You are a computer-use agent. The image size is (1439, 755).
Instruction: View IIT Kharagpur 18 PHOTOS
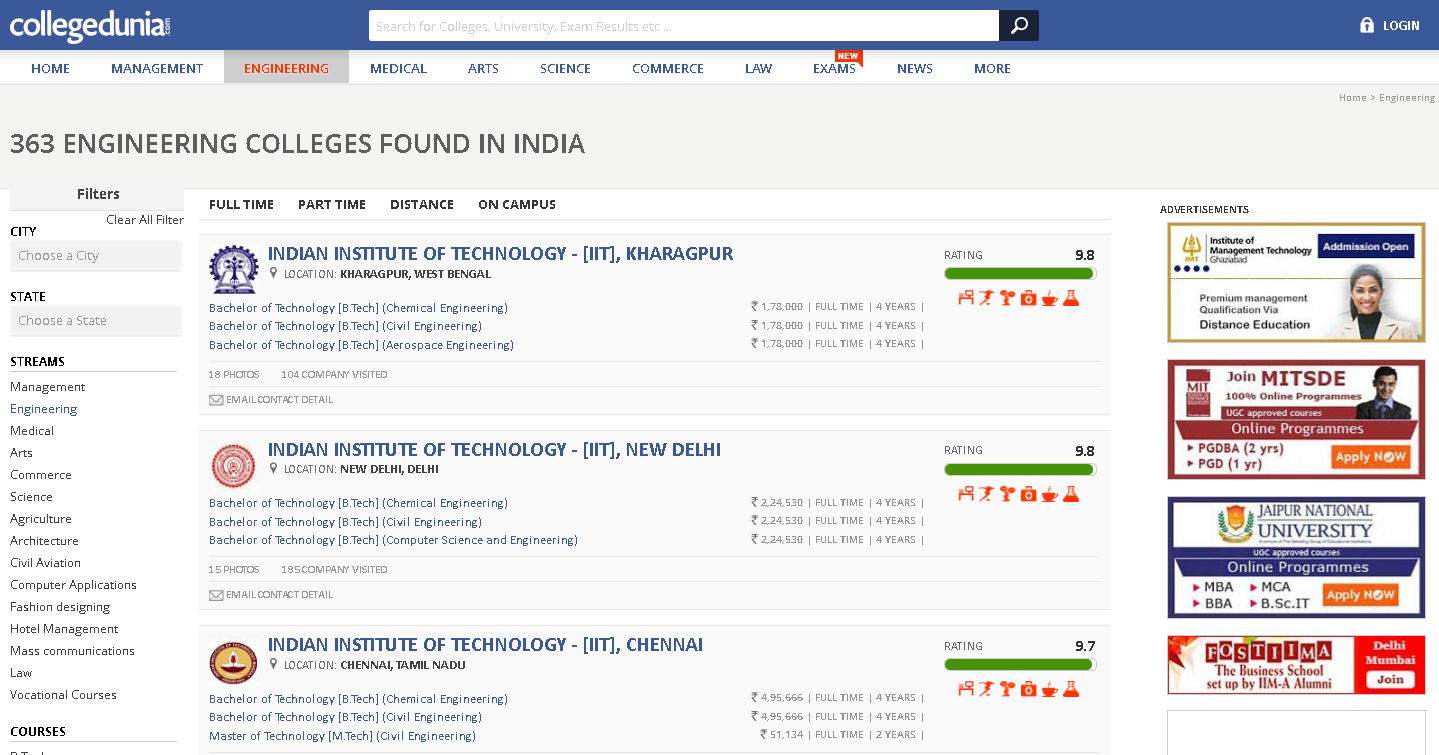234,375
